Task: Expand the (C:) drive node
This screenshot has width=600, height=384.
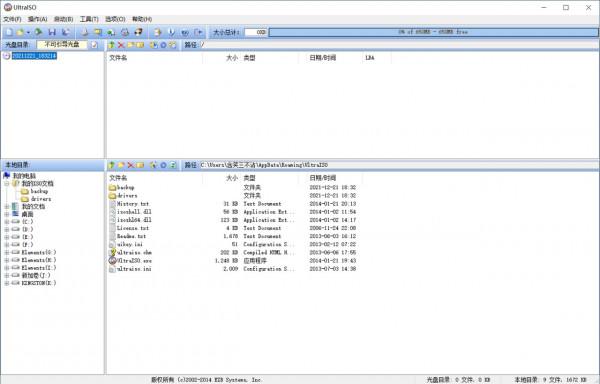Action: 7,222
